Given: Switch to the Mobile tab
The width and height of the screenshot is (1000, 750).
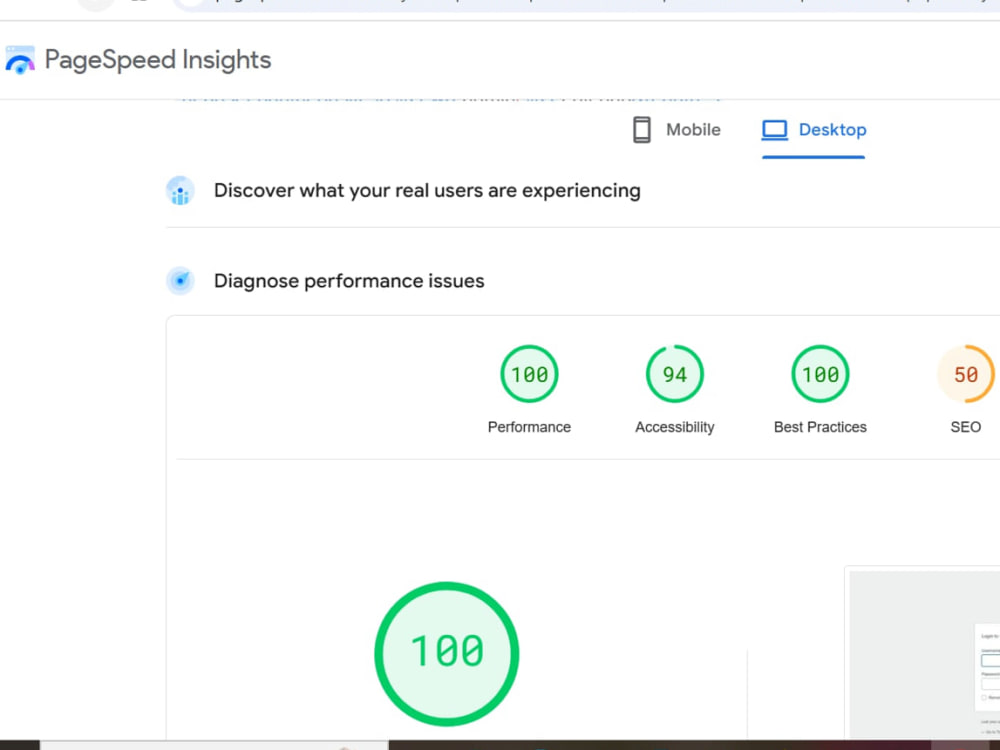Looking at the screenshot, I should click(676, 130).
